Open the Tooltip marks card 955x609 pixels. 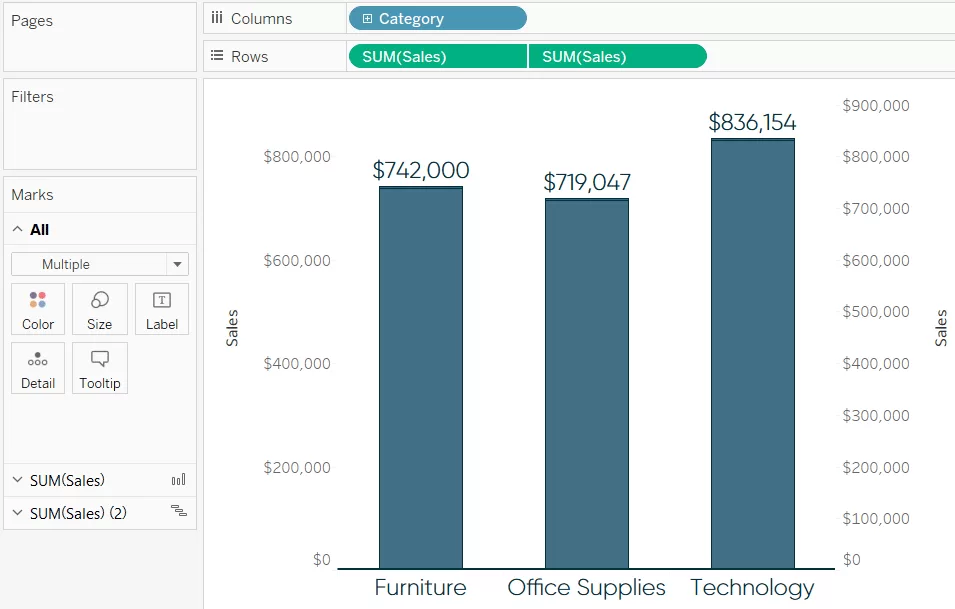[99, 368]
